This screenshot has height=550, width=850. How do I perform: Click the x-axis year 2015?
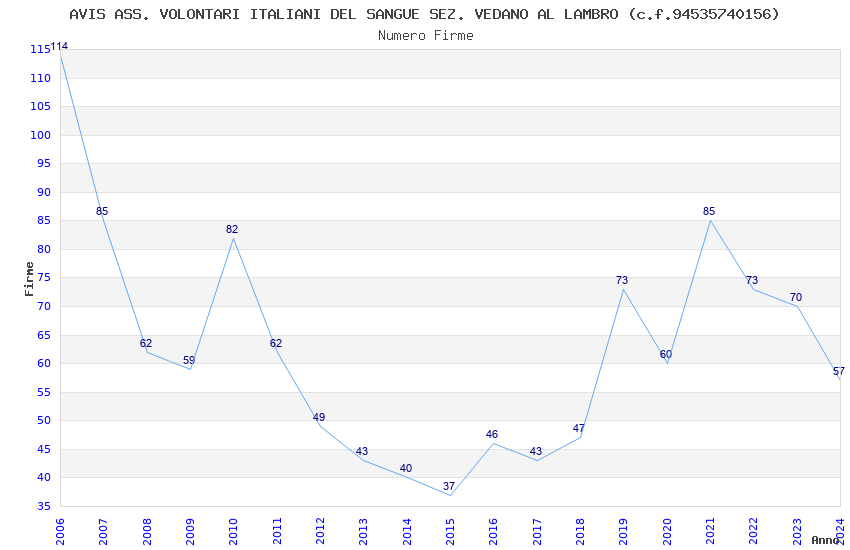click(450, 532)
